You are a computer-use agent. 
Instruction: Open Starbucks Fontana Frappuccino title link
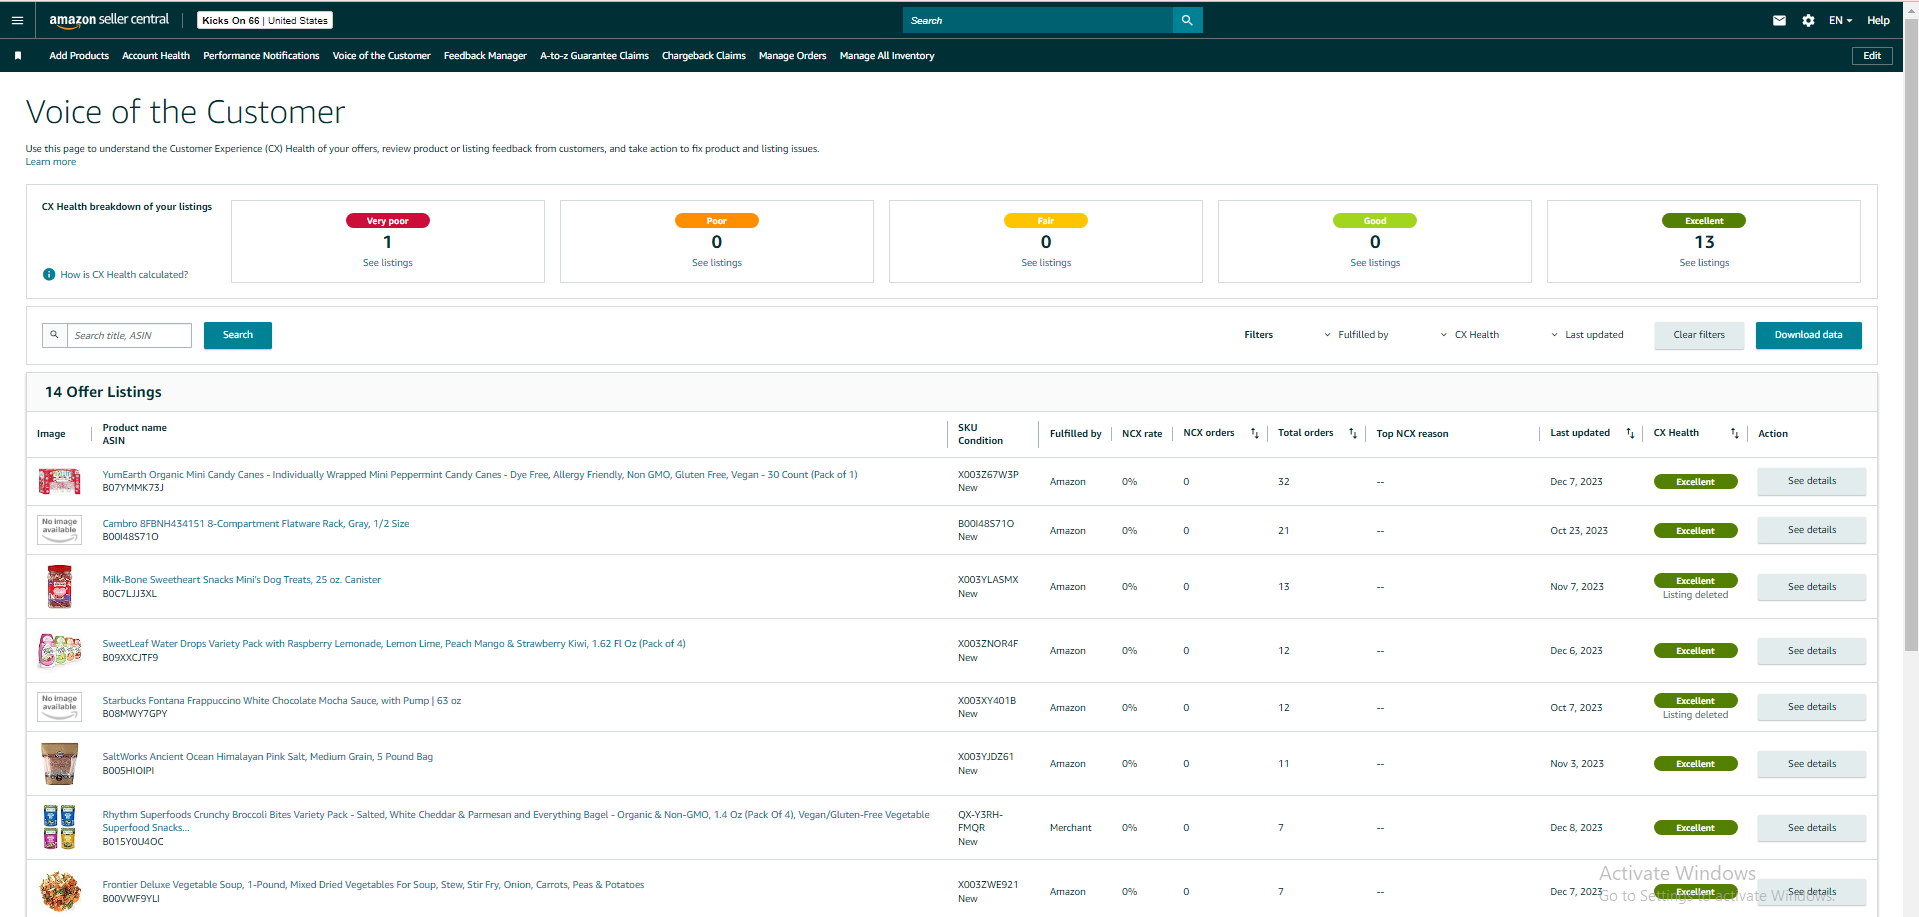282,701
